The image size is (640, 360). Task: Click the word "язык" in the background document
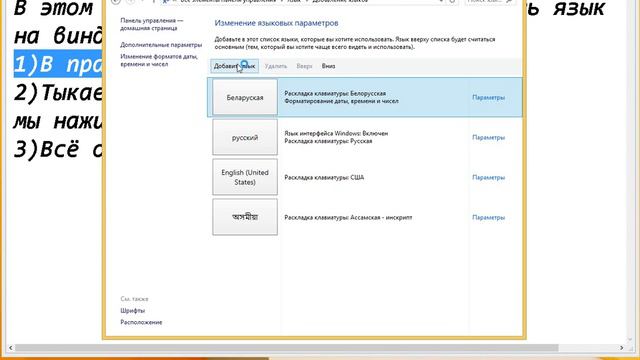pyautogui.click(x=579, y=8)
